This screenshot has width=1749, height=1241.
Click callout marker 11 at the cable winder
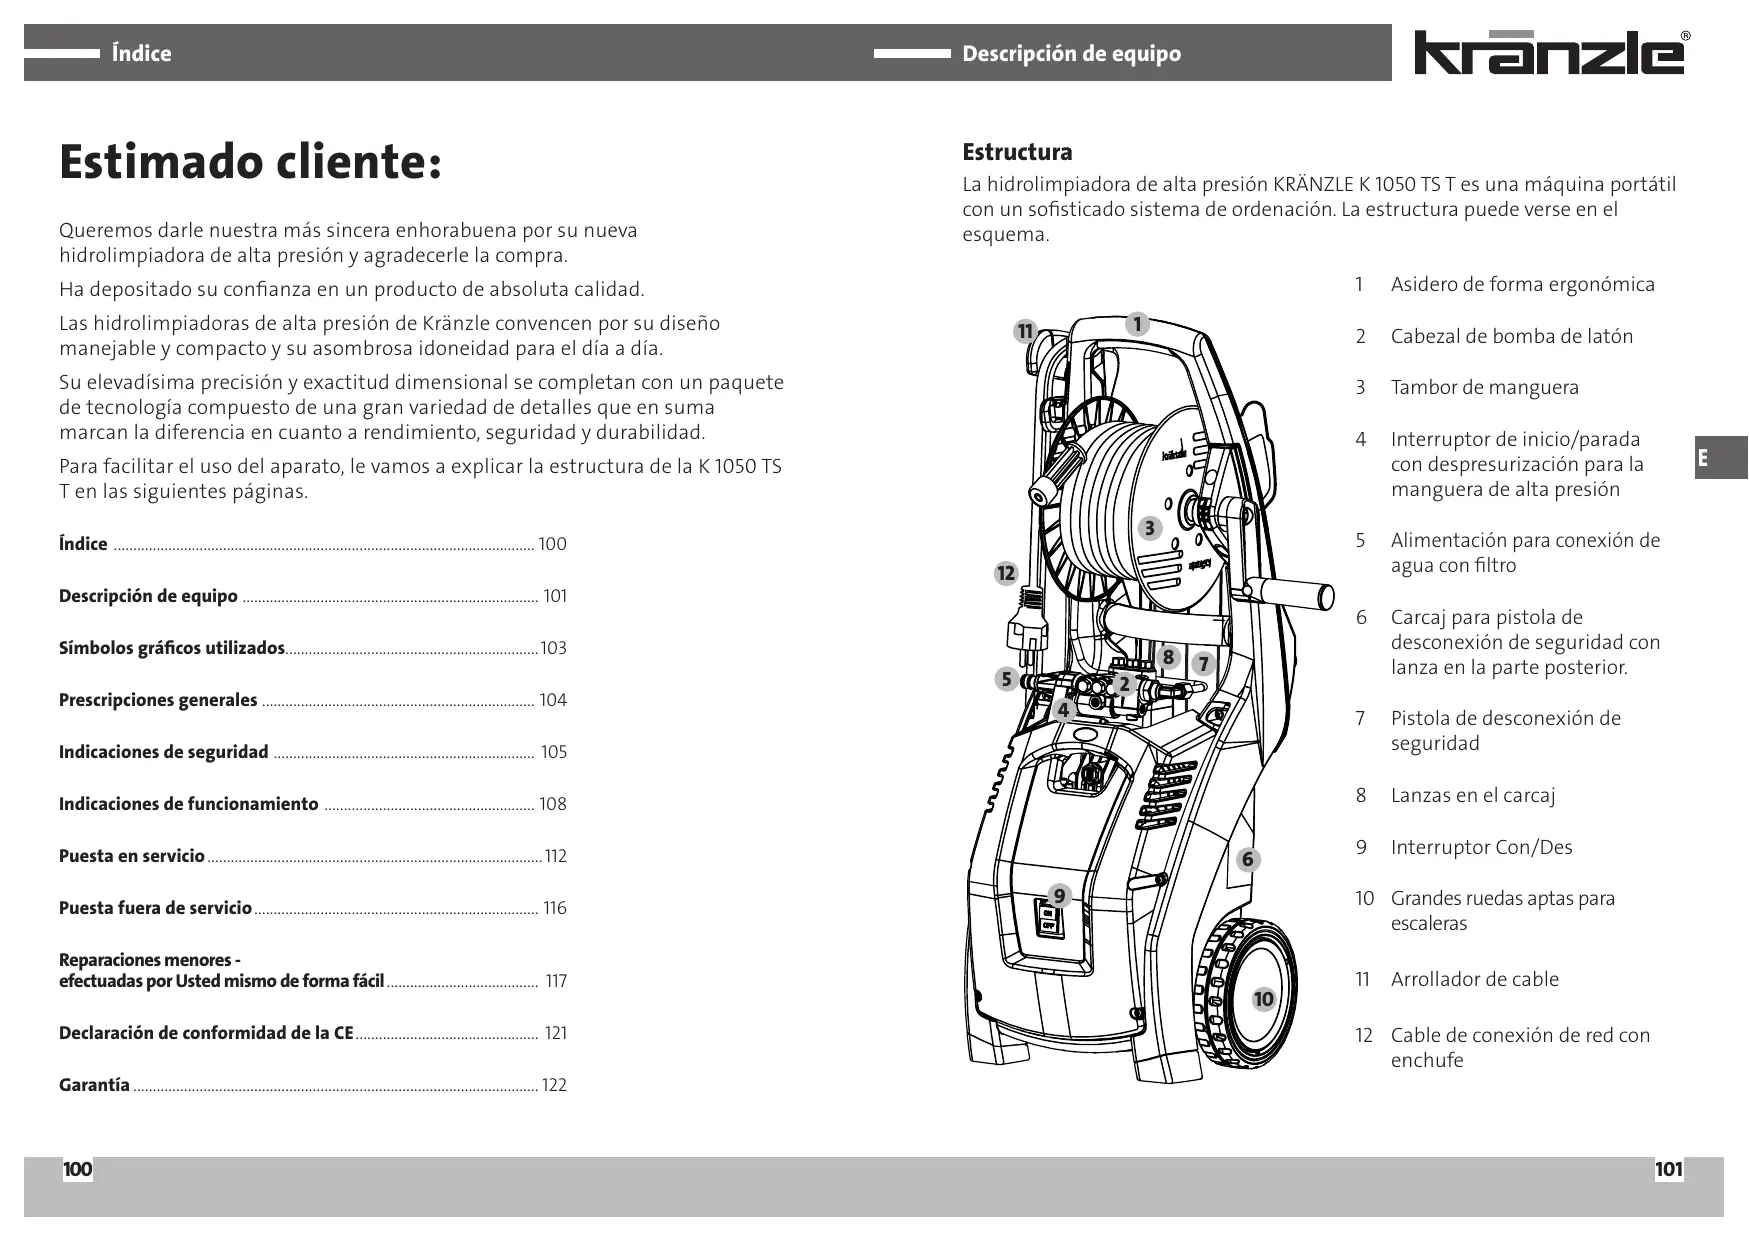pos(1025,331)
